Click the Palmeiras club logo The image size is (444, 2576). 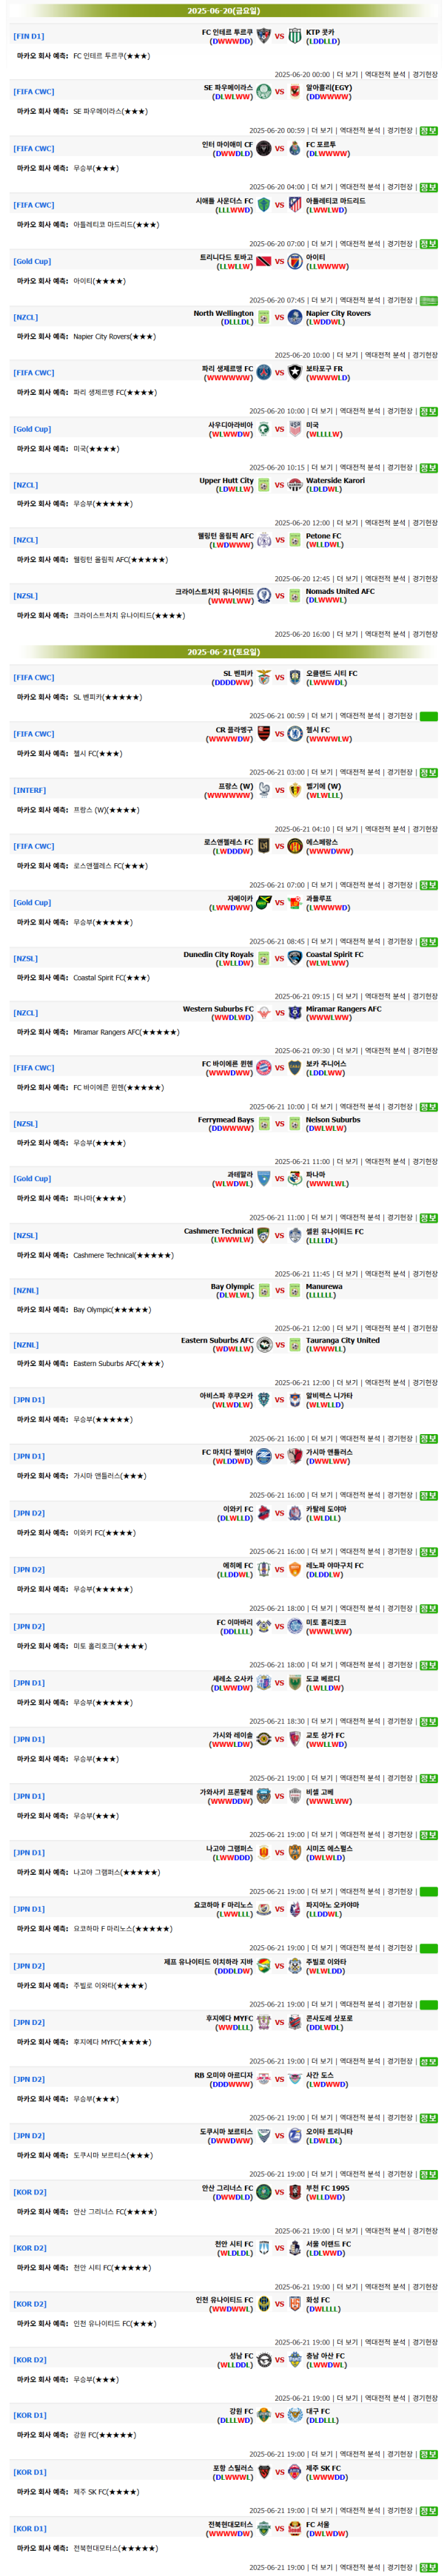(x=264, y=91)
